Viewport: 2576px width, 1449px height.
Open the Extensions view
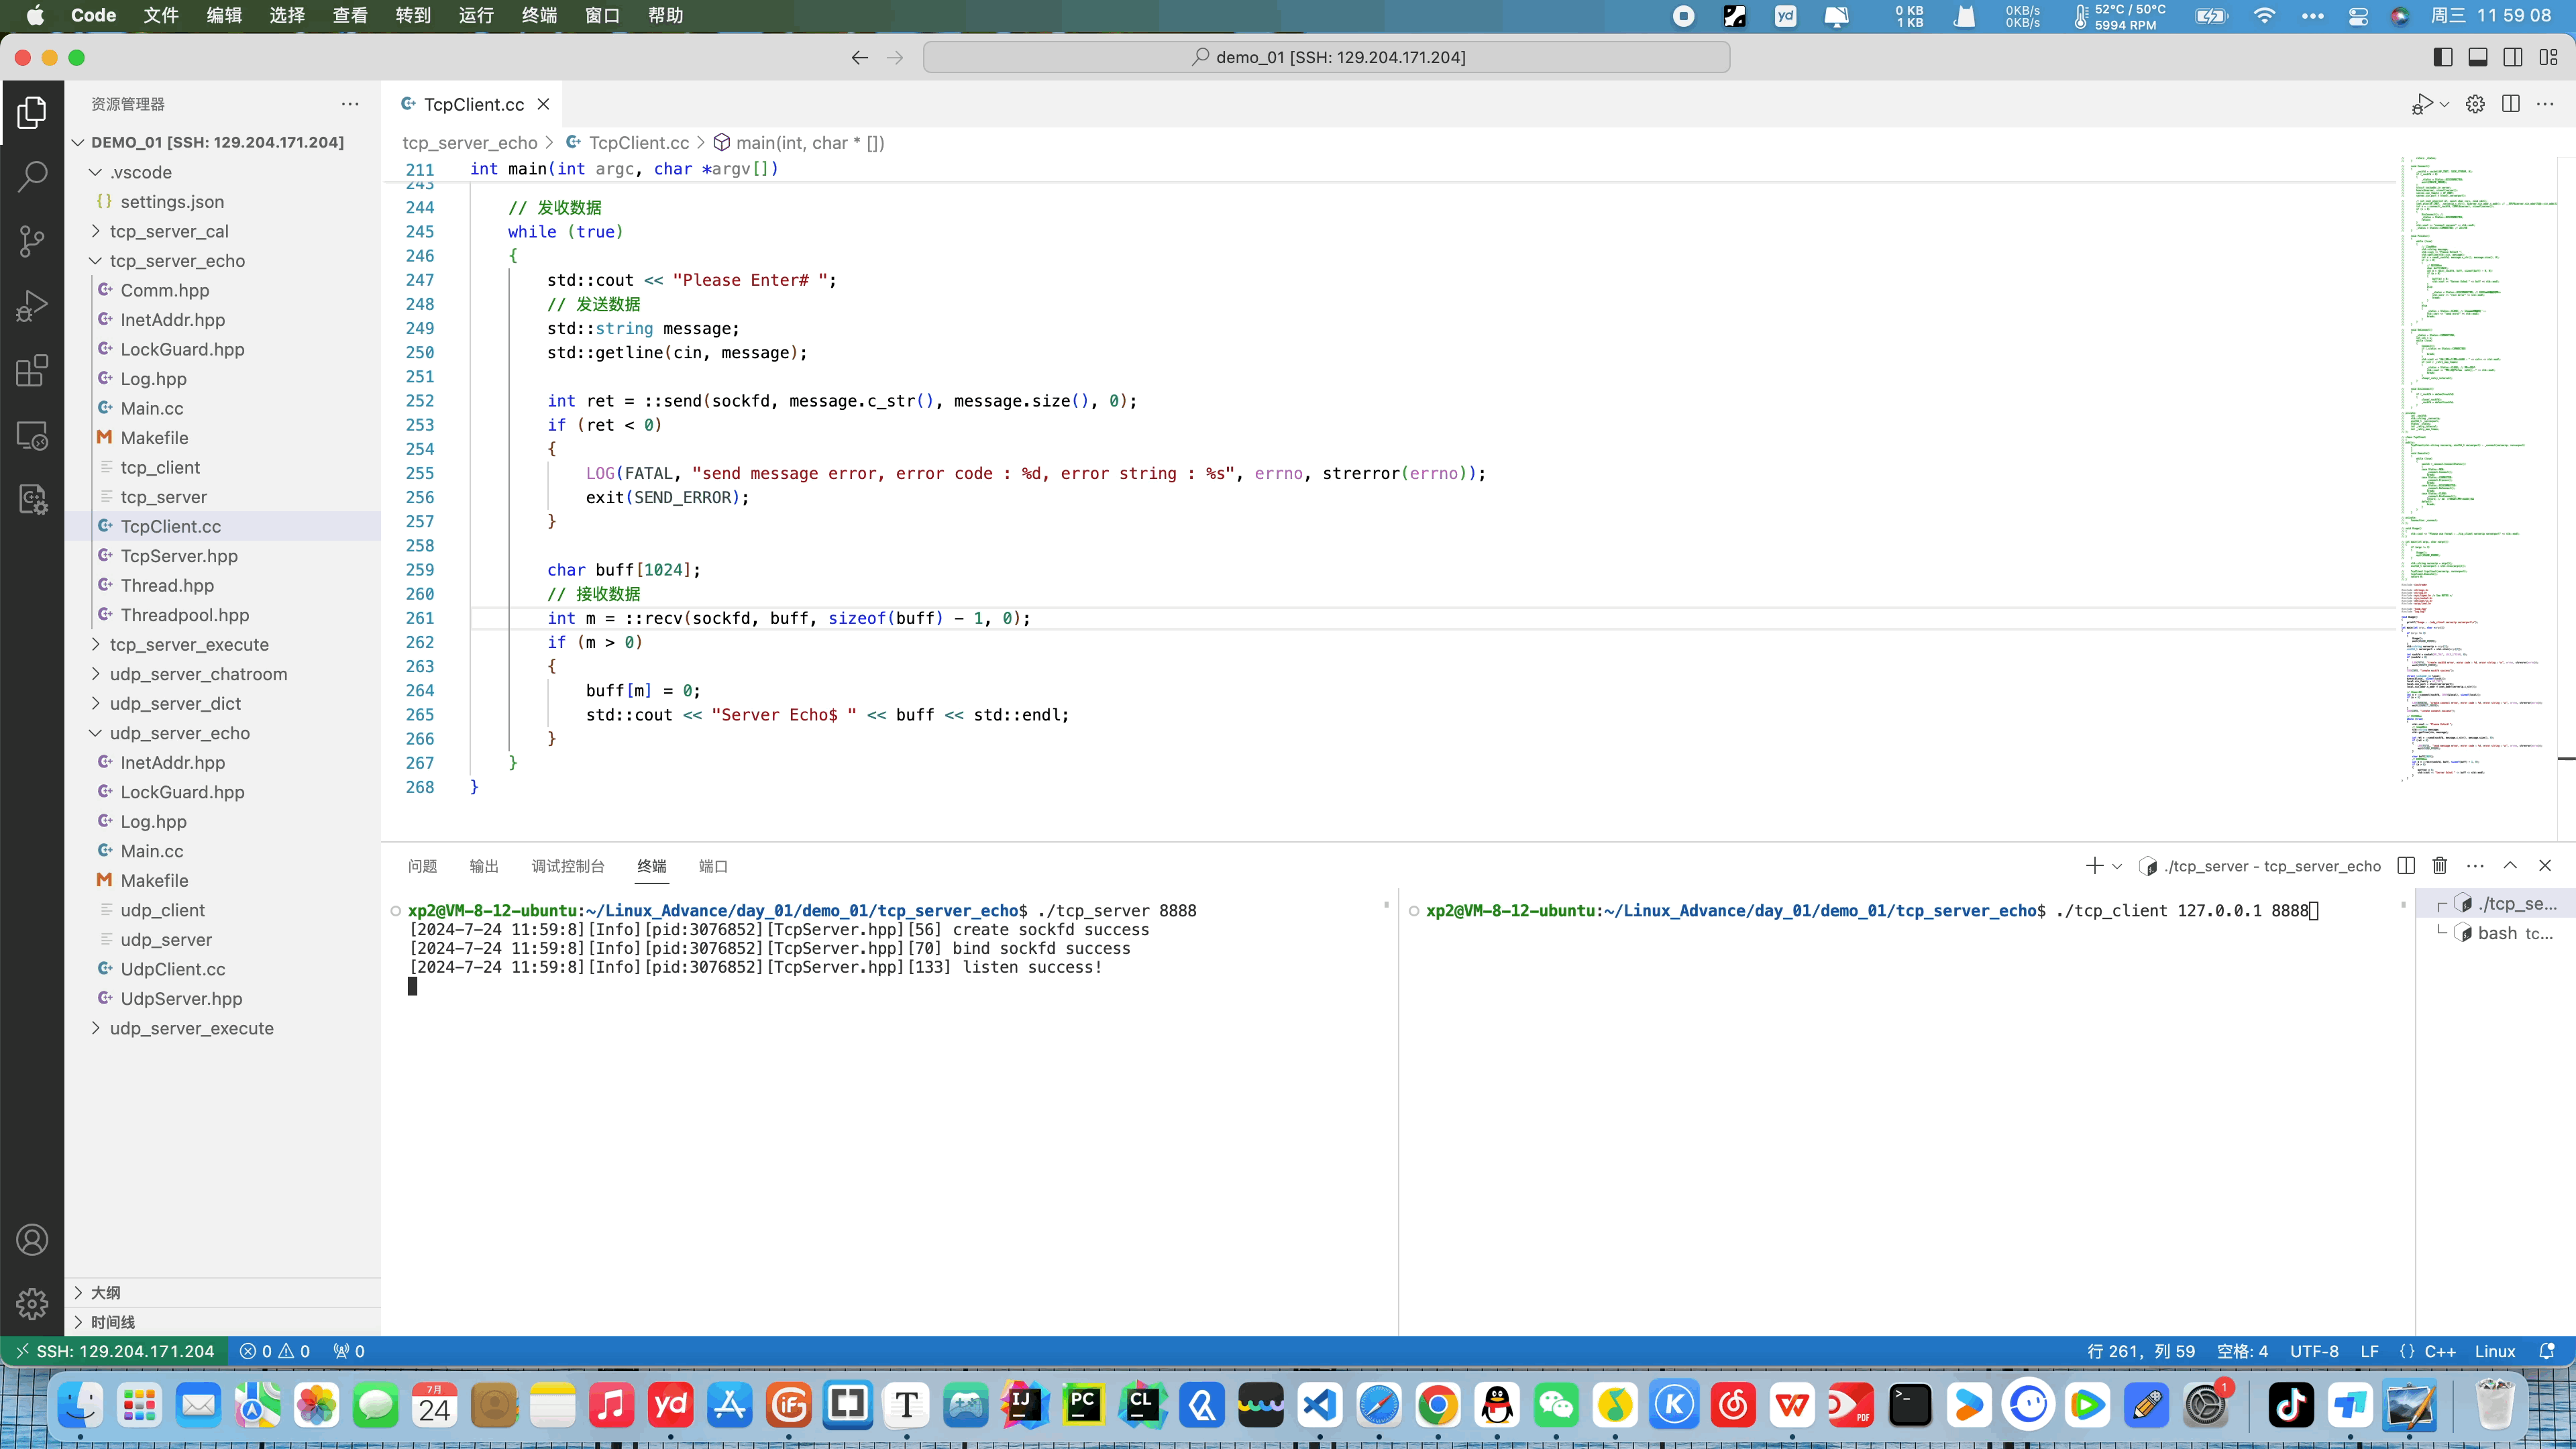coord(32,371)
